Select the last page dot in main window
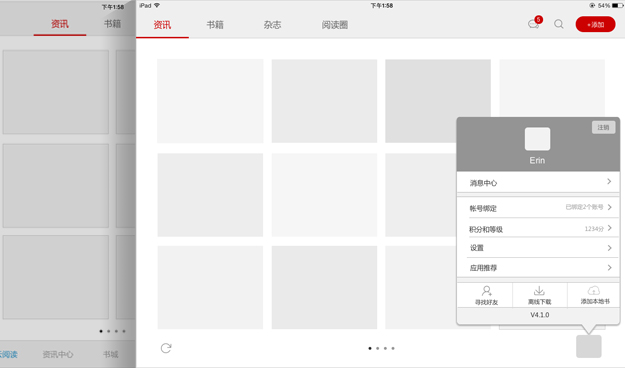Viewport: 625px width, 368px height. click(393, 348)
